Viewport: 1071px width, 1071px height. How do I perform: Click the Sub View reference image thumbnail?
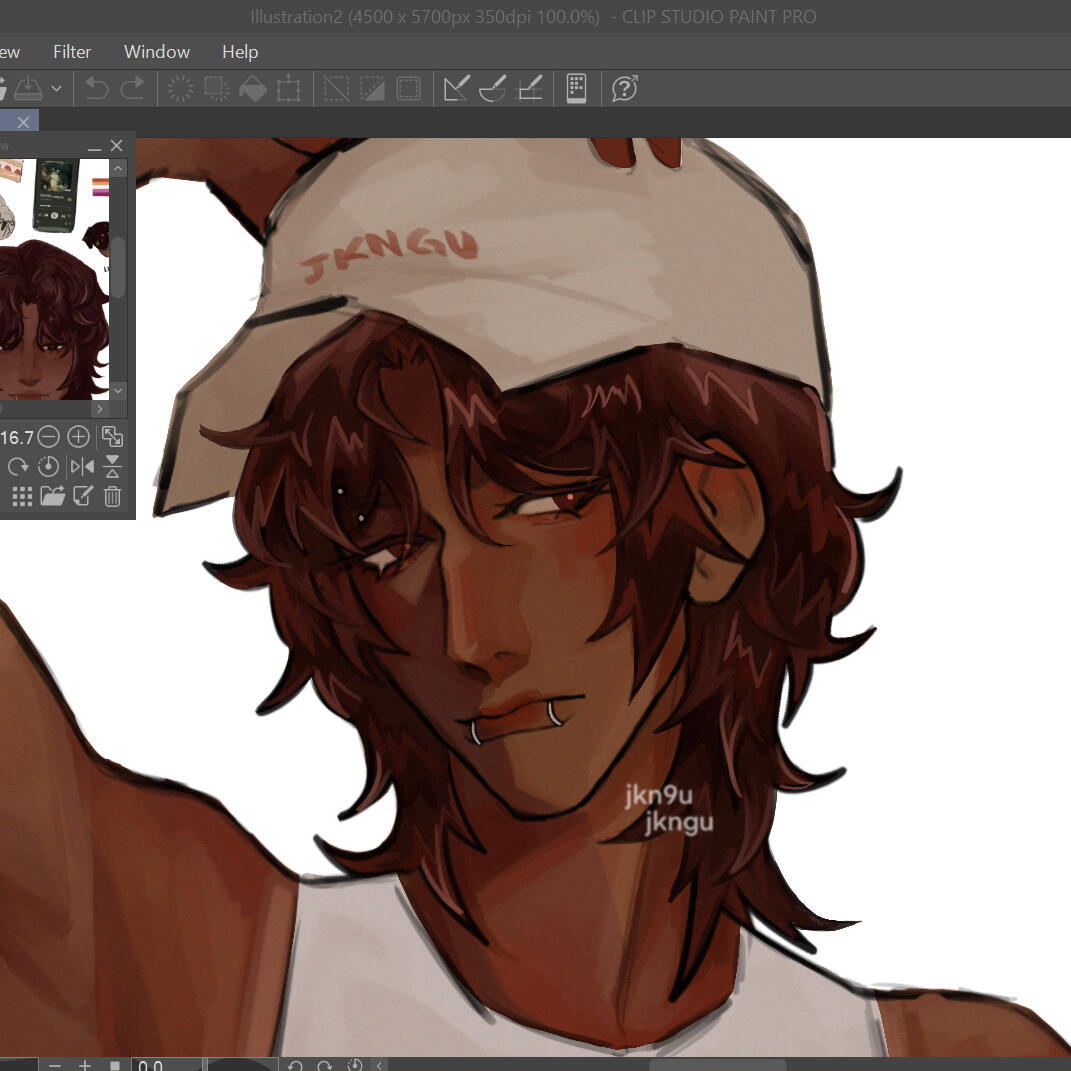click(x=53, y=279)
